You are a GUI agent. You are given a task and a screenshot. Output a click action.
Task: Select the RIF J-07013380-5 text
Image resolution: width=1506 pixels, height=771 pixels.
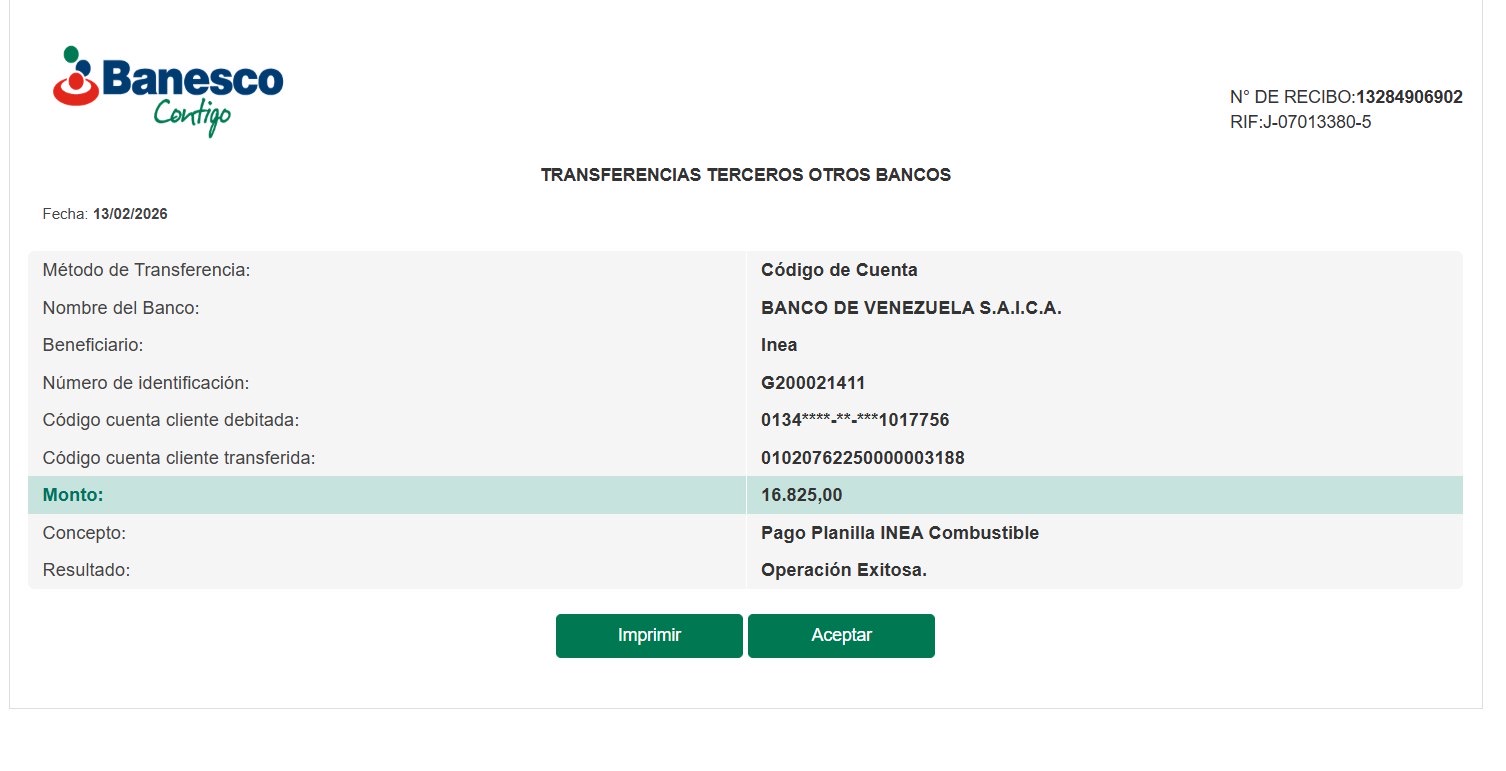tap(1300, 122)
